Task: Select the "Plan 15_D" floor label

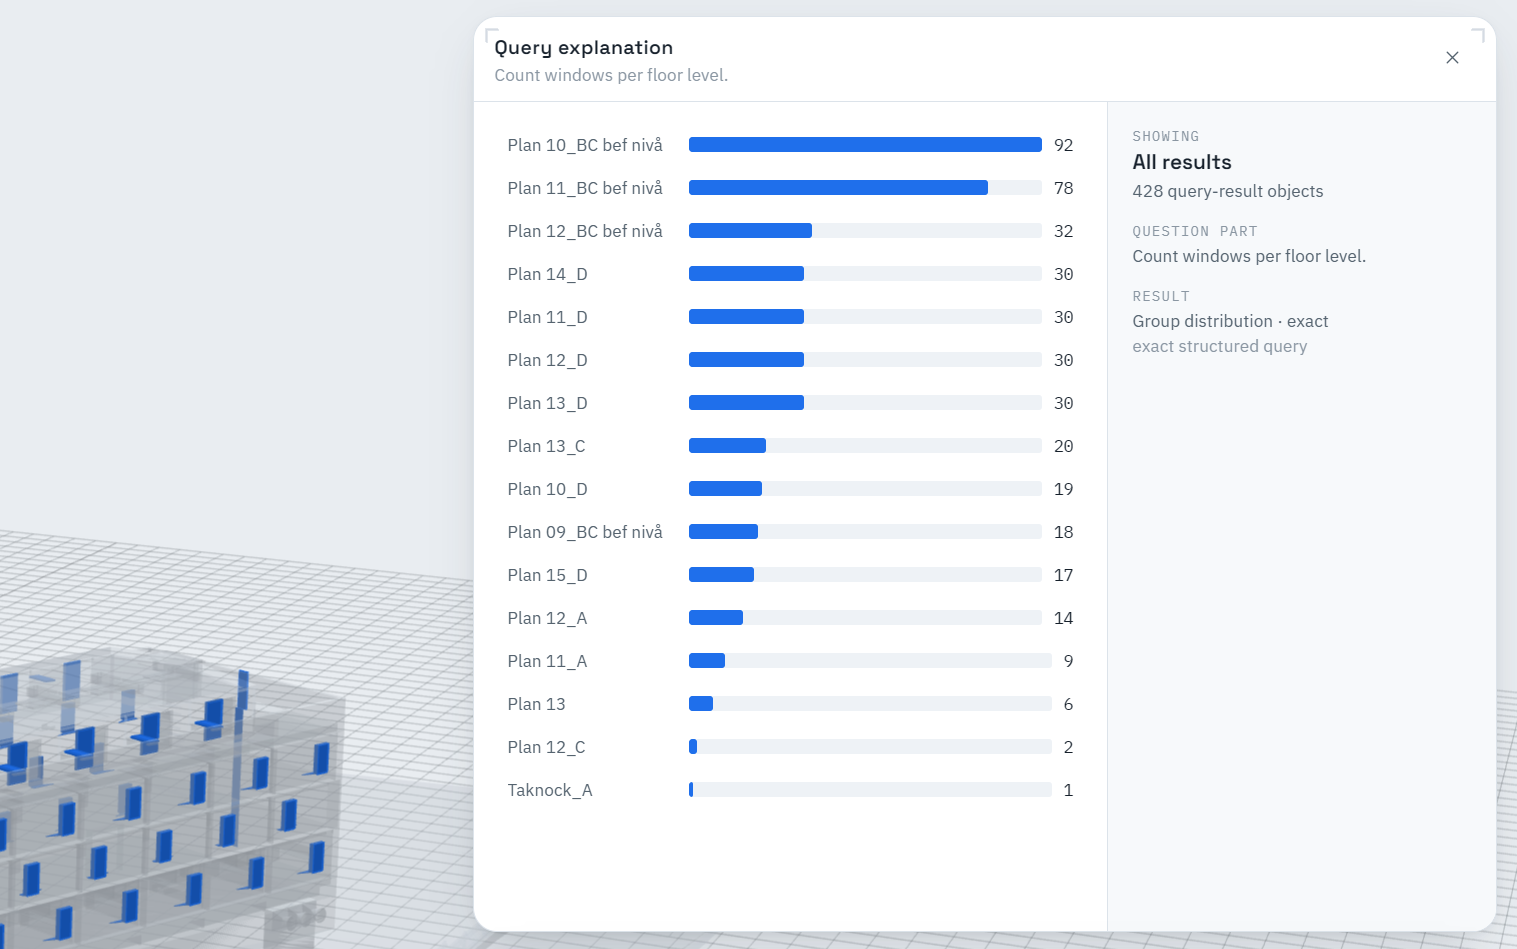Action: (547, 575)
